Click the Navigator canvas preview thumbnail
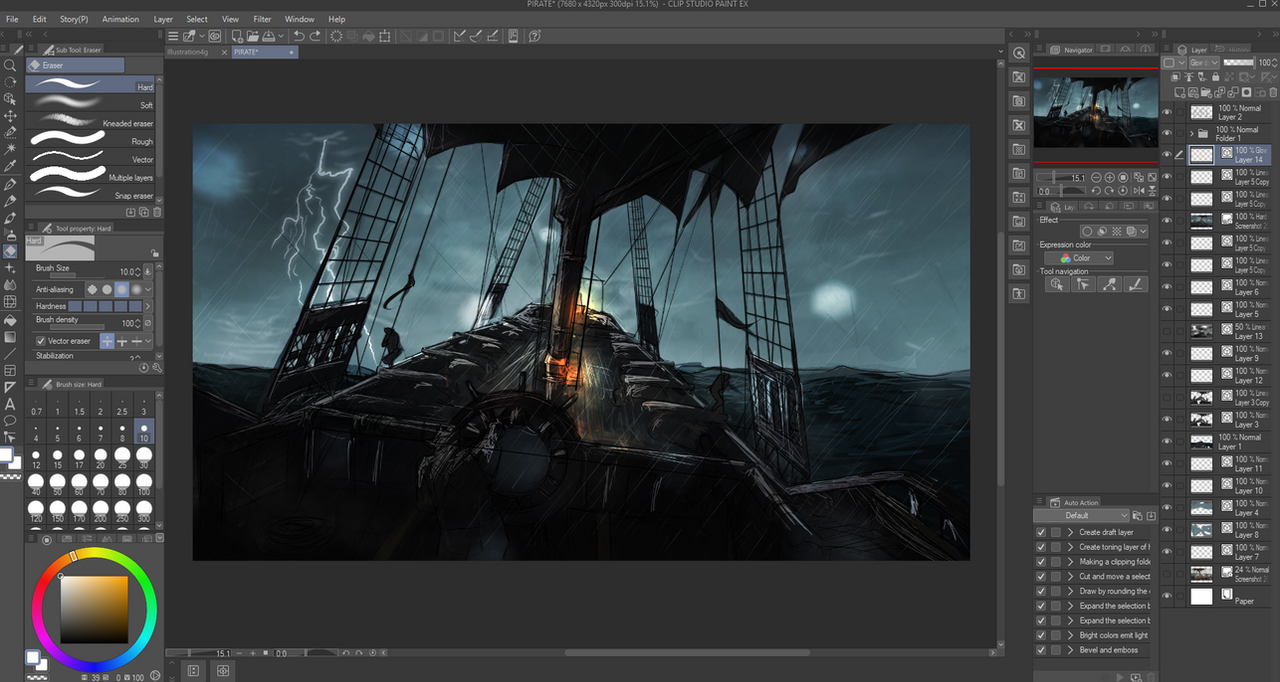The width and height of the screenshot is (1280, 682). tap(1097, 113)
